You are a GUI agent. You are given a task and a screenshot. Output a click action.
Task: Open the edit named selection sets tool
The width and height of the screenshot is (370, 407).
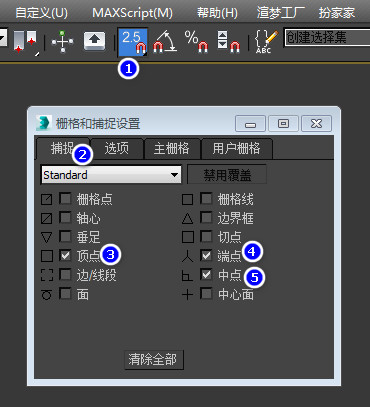[x=266, y=42]
